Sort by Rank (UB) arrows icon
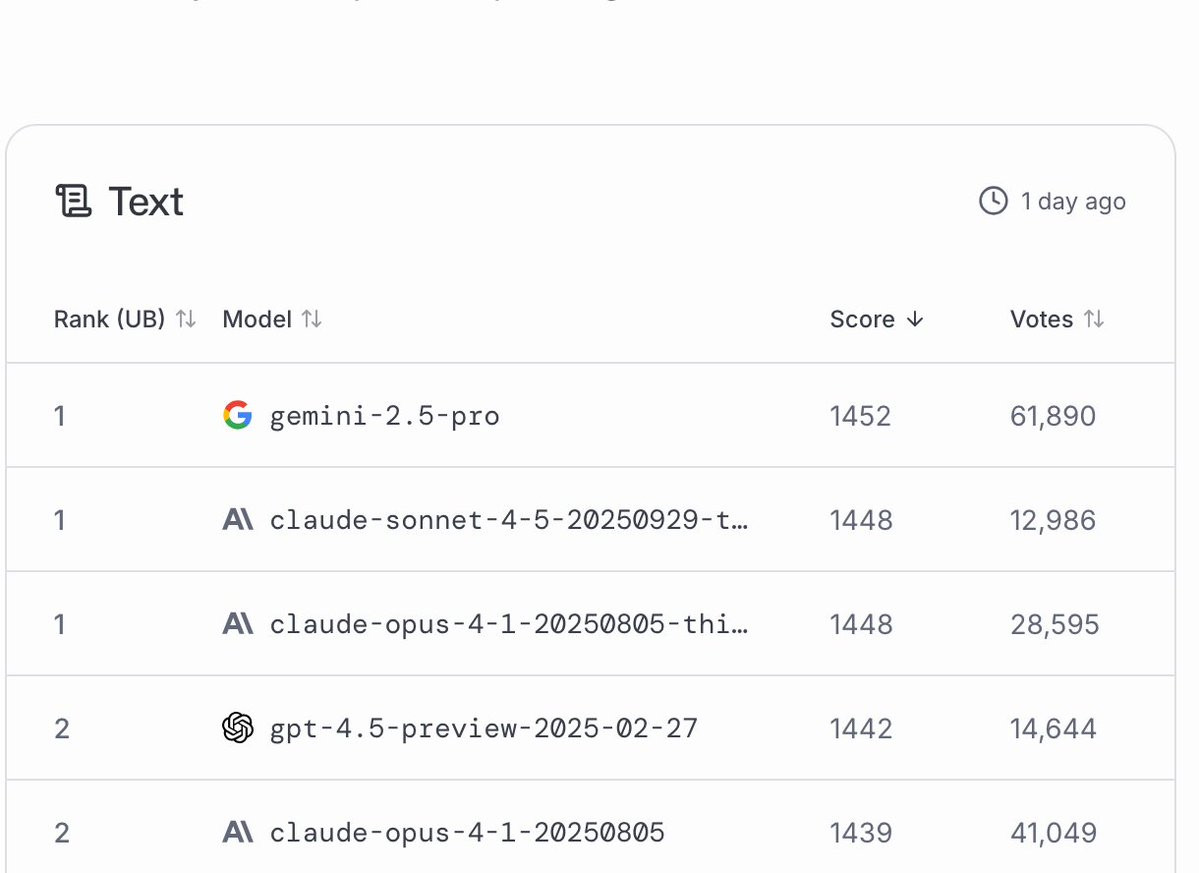The image size is (1199, 873). click(x=186, y=319)
